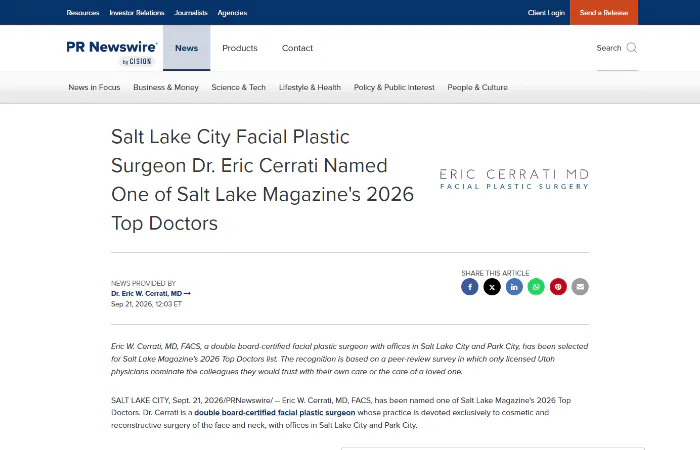Go to Journalists link
This screenshot has height=450, width=700.
[191, 12]
